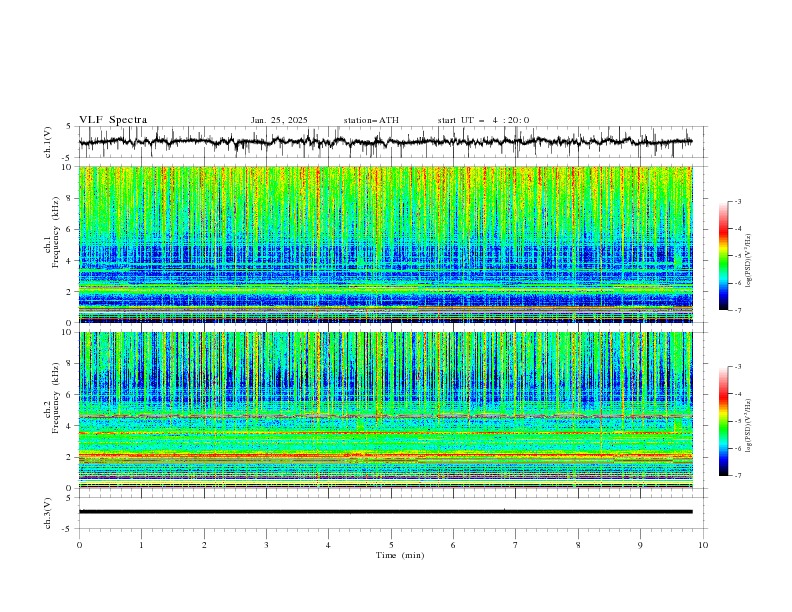Click tick label "5" on the Time axis

pyautogui.click(x=391, y=545)
